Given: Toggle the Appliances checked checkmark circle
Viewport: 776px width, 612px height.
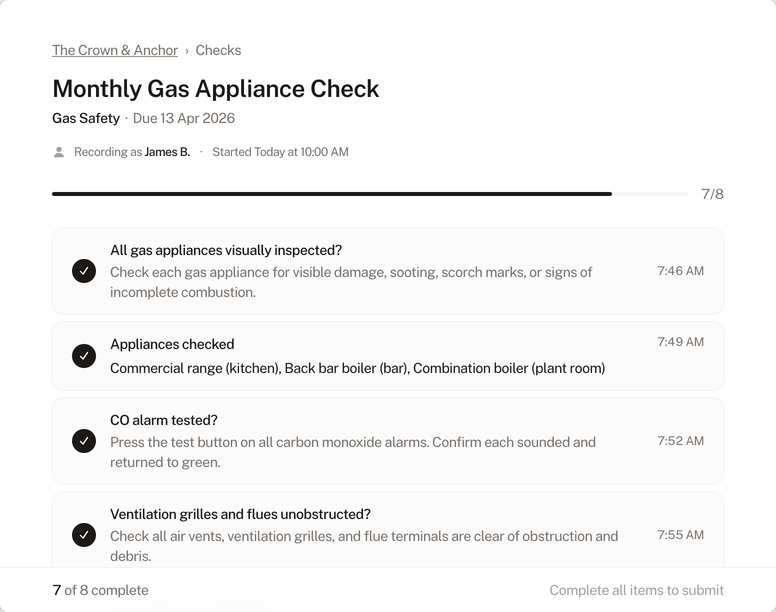Looking at the screenshot, I should pyautogui.click(x=84, y=356).
